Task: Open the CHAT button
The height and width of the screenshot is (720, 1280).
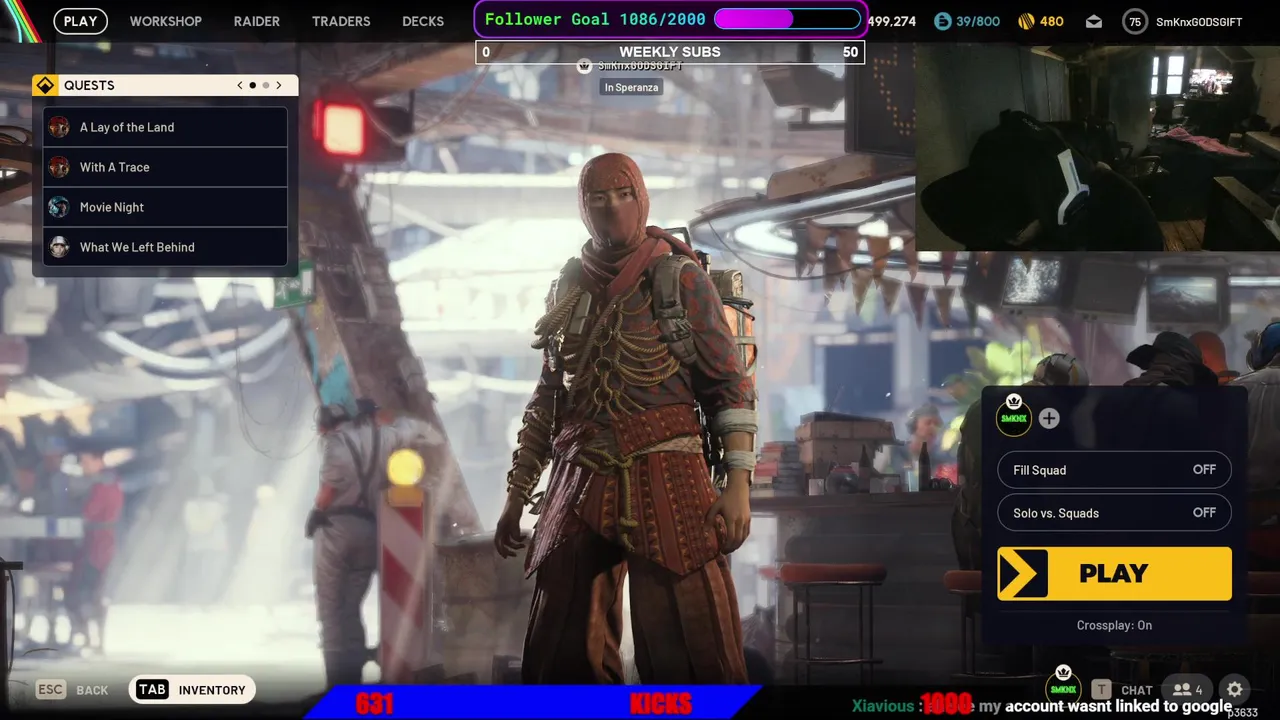Action: (1137, 690)
